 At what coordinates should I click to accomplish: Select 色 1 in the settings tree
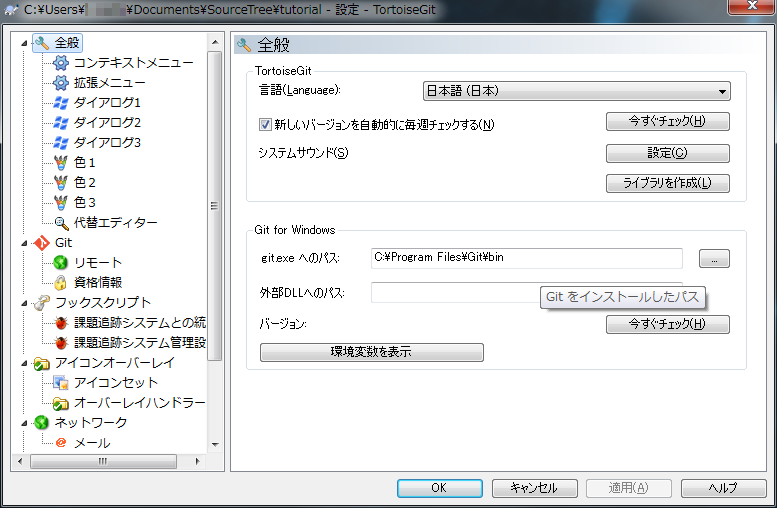84,163
